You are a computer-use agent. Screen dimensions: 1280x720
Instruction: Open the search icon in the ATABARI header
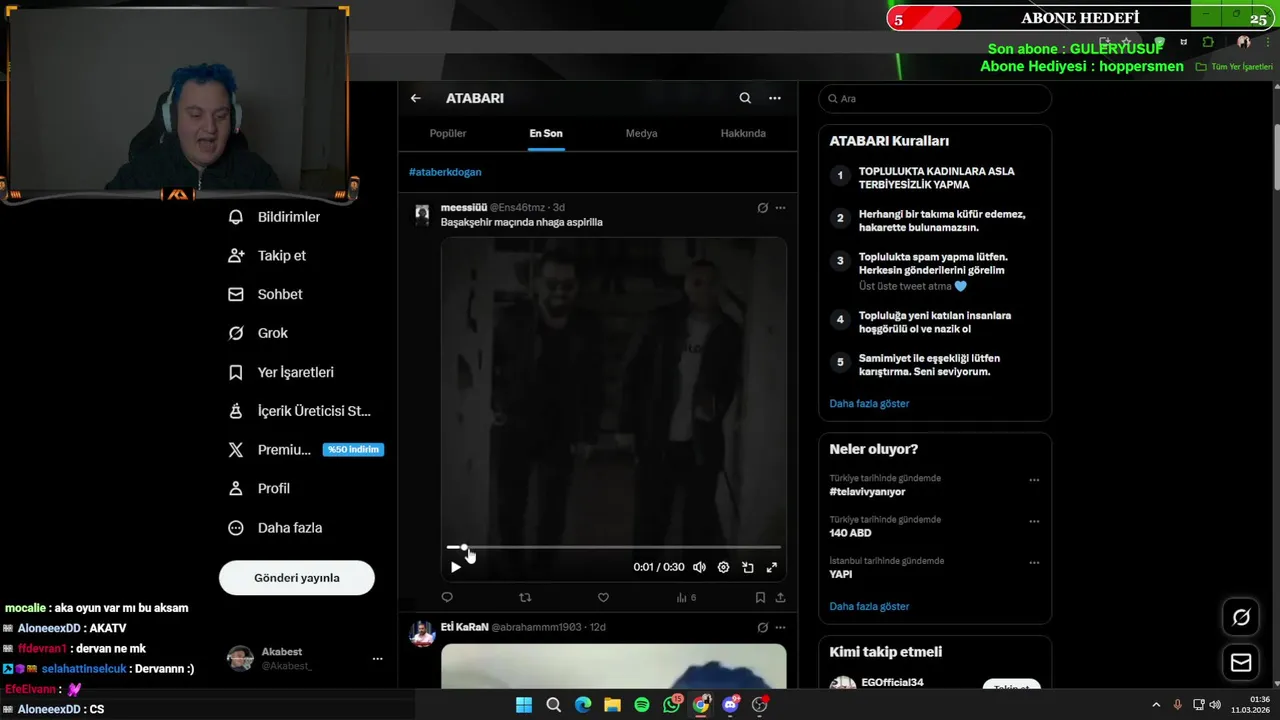click(x=745, y=98)
